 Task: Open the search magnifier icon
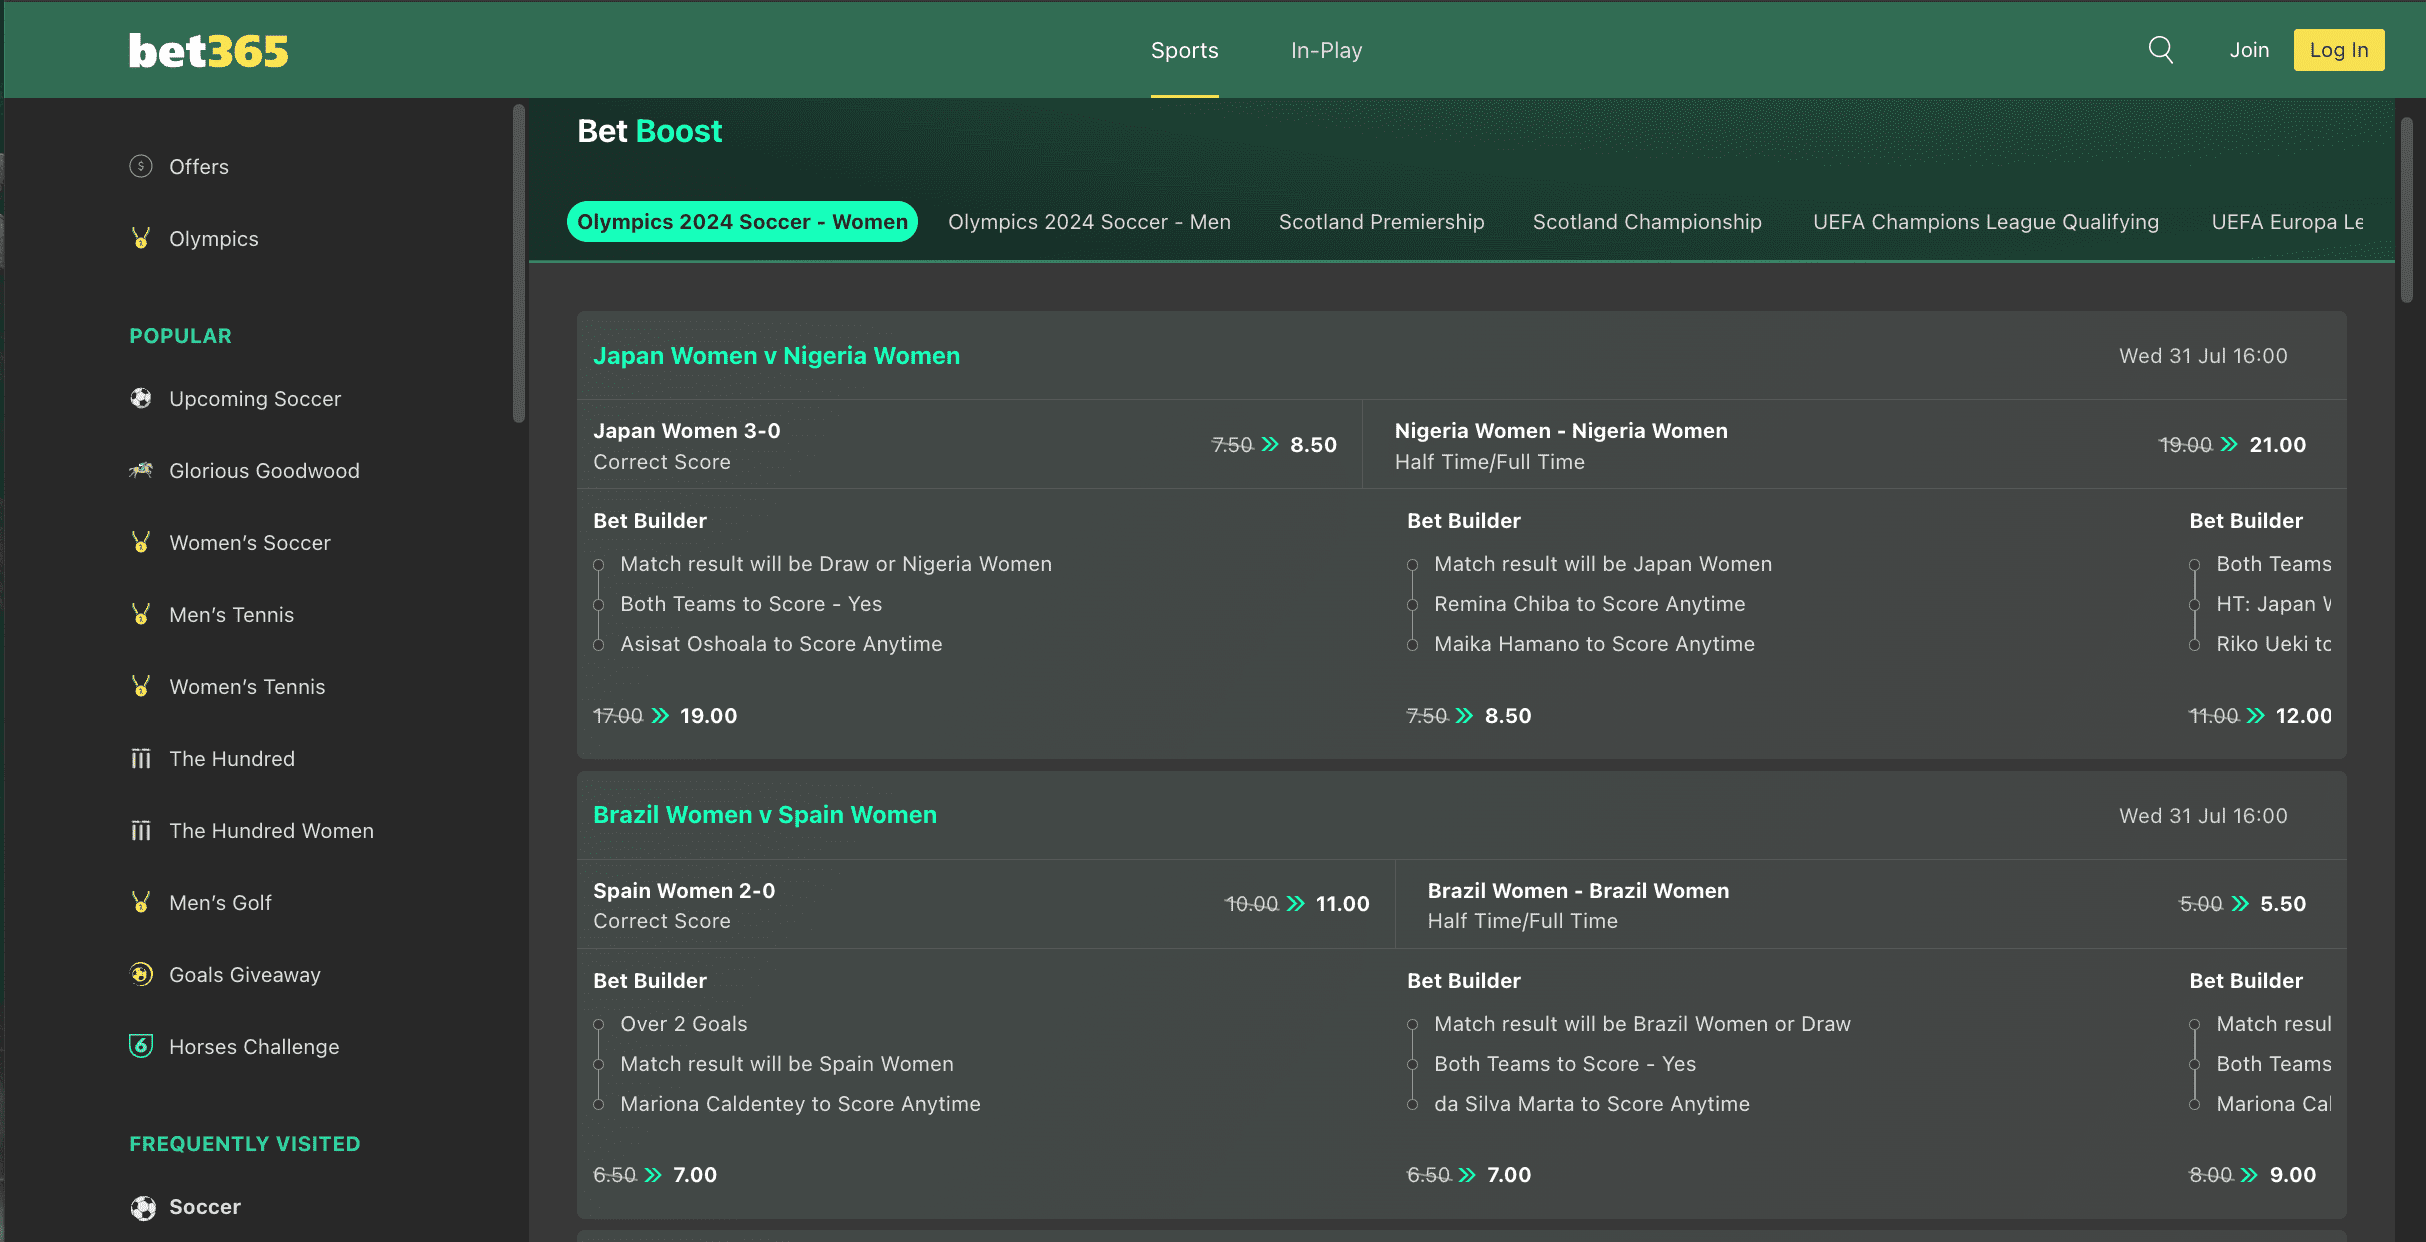[2160, 50]
